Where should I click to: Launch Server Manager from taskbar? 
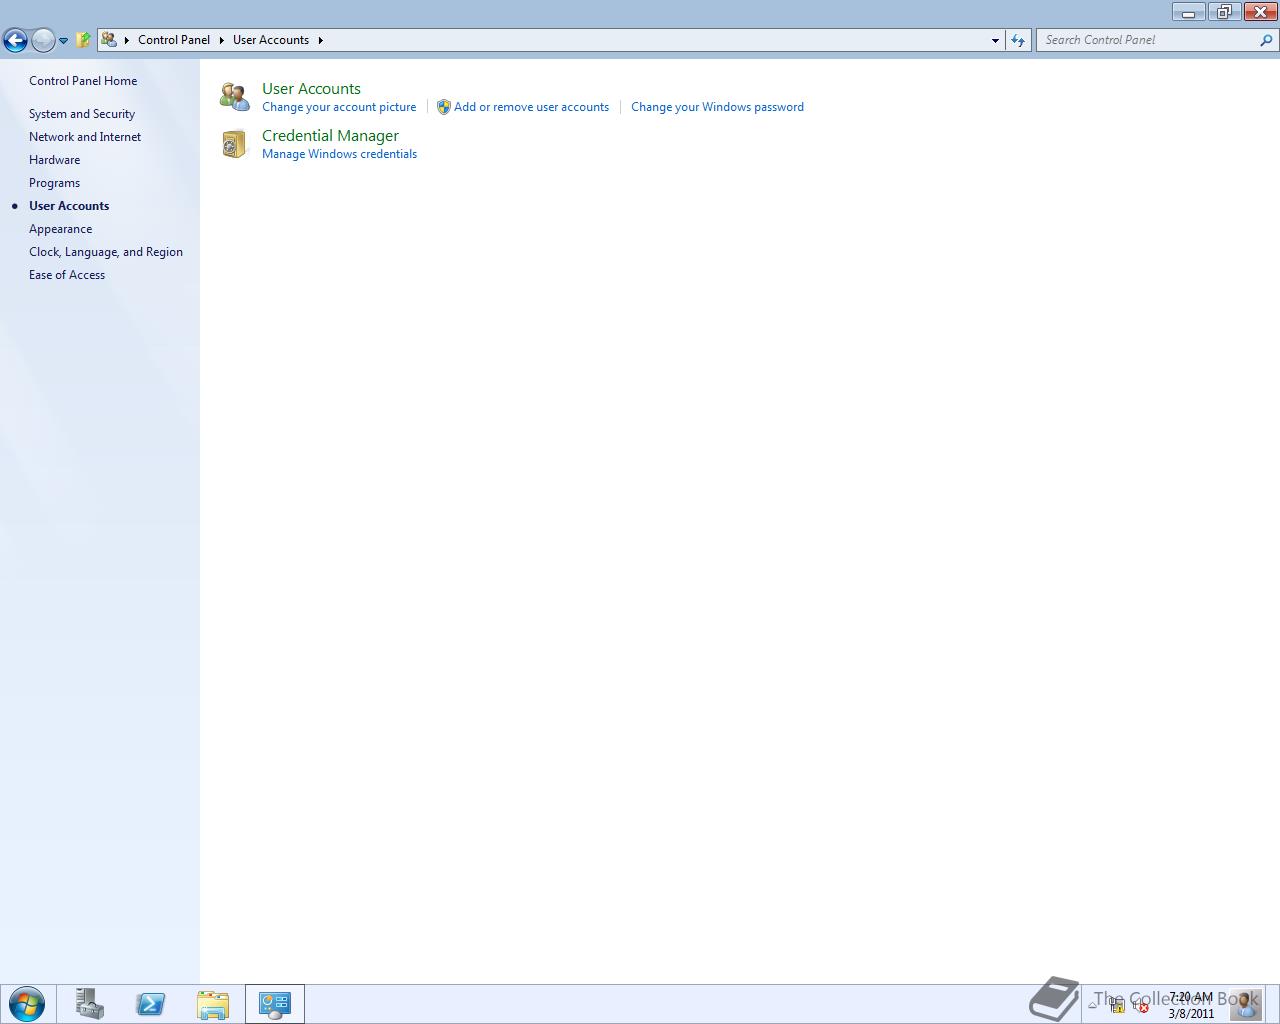click(89, 1004)
